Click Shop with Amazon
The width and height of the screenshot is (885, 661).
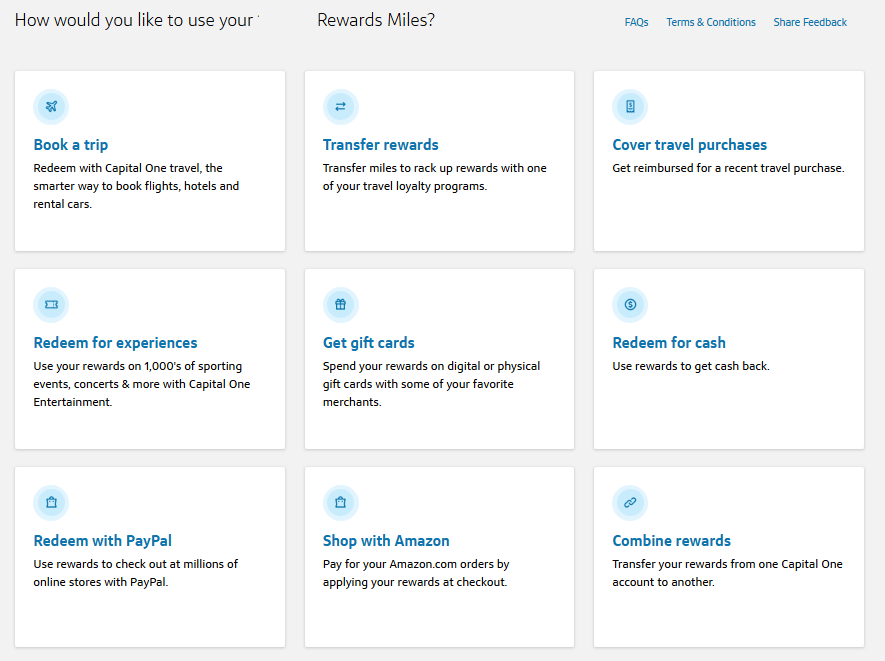click(386, 540)
